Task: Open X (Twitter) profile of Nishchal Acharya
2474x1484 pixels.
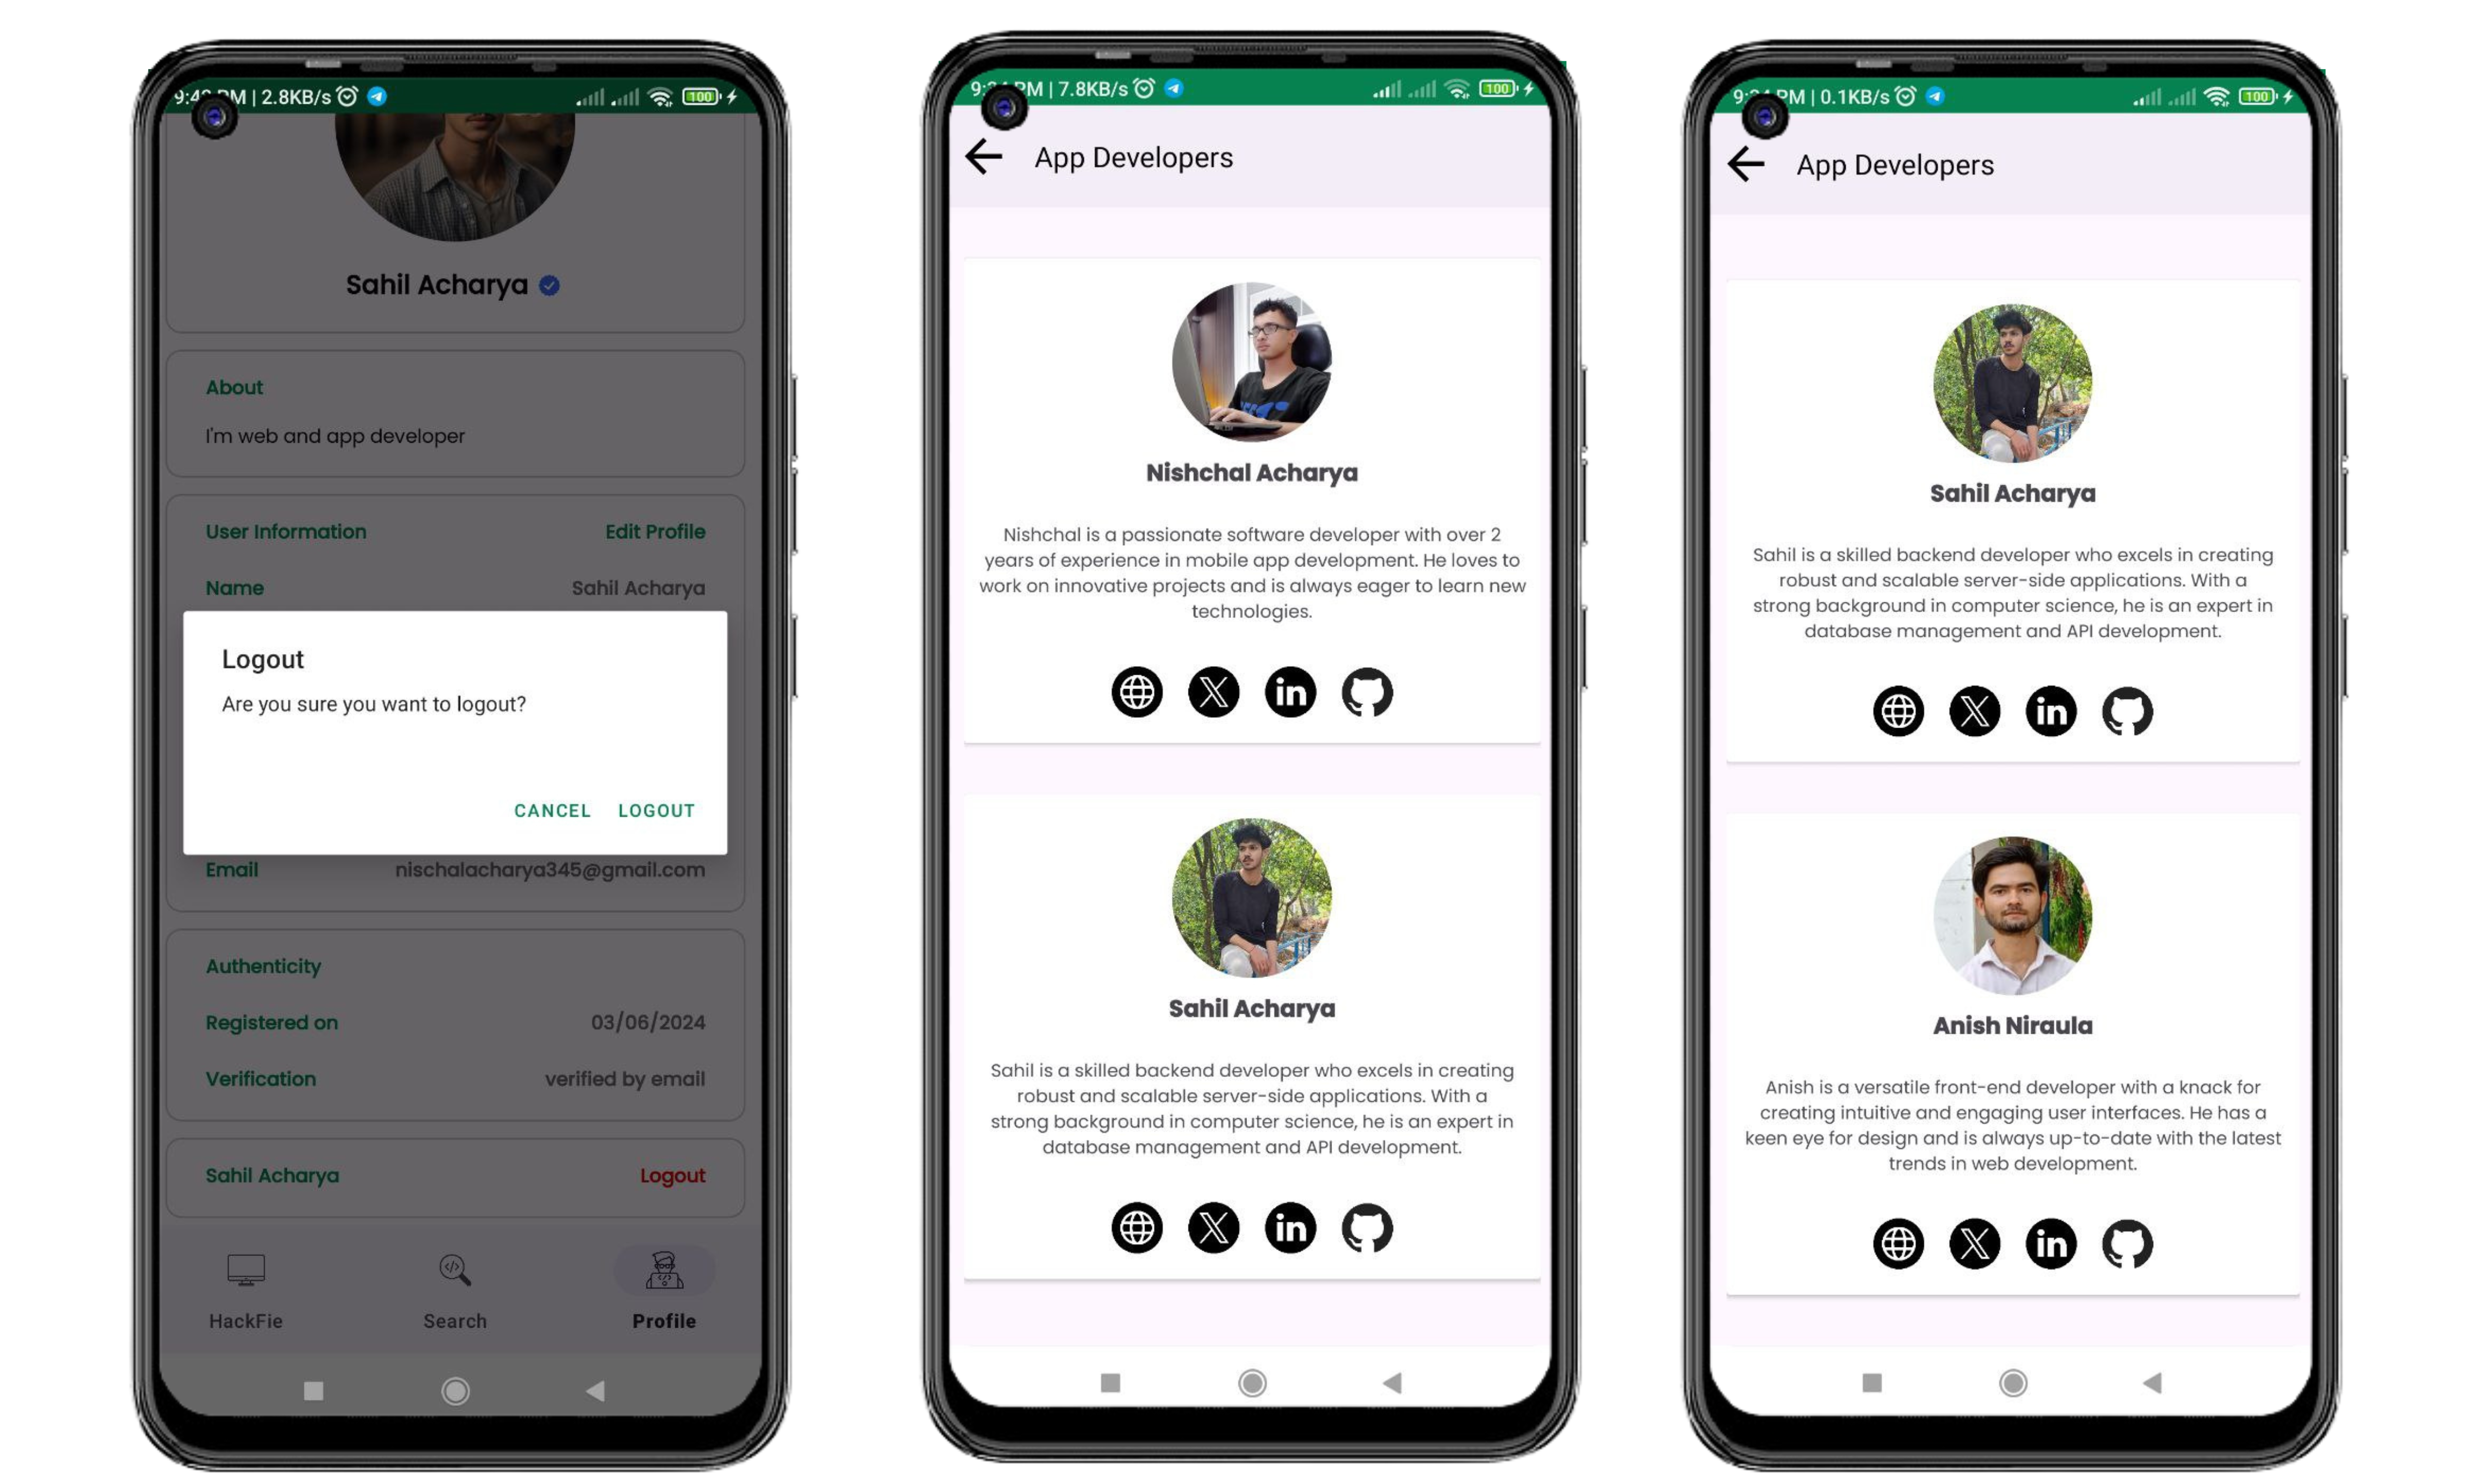Action: click(x=1214, y=691)
